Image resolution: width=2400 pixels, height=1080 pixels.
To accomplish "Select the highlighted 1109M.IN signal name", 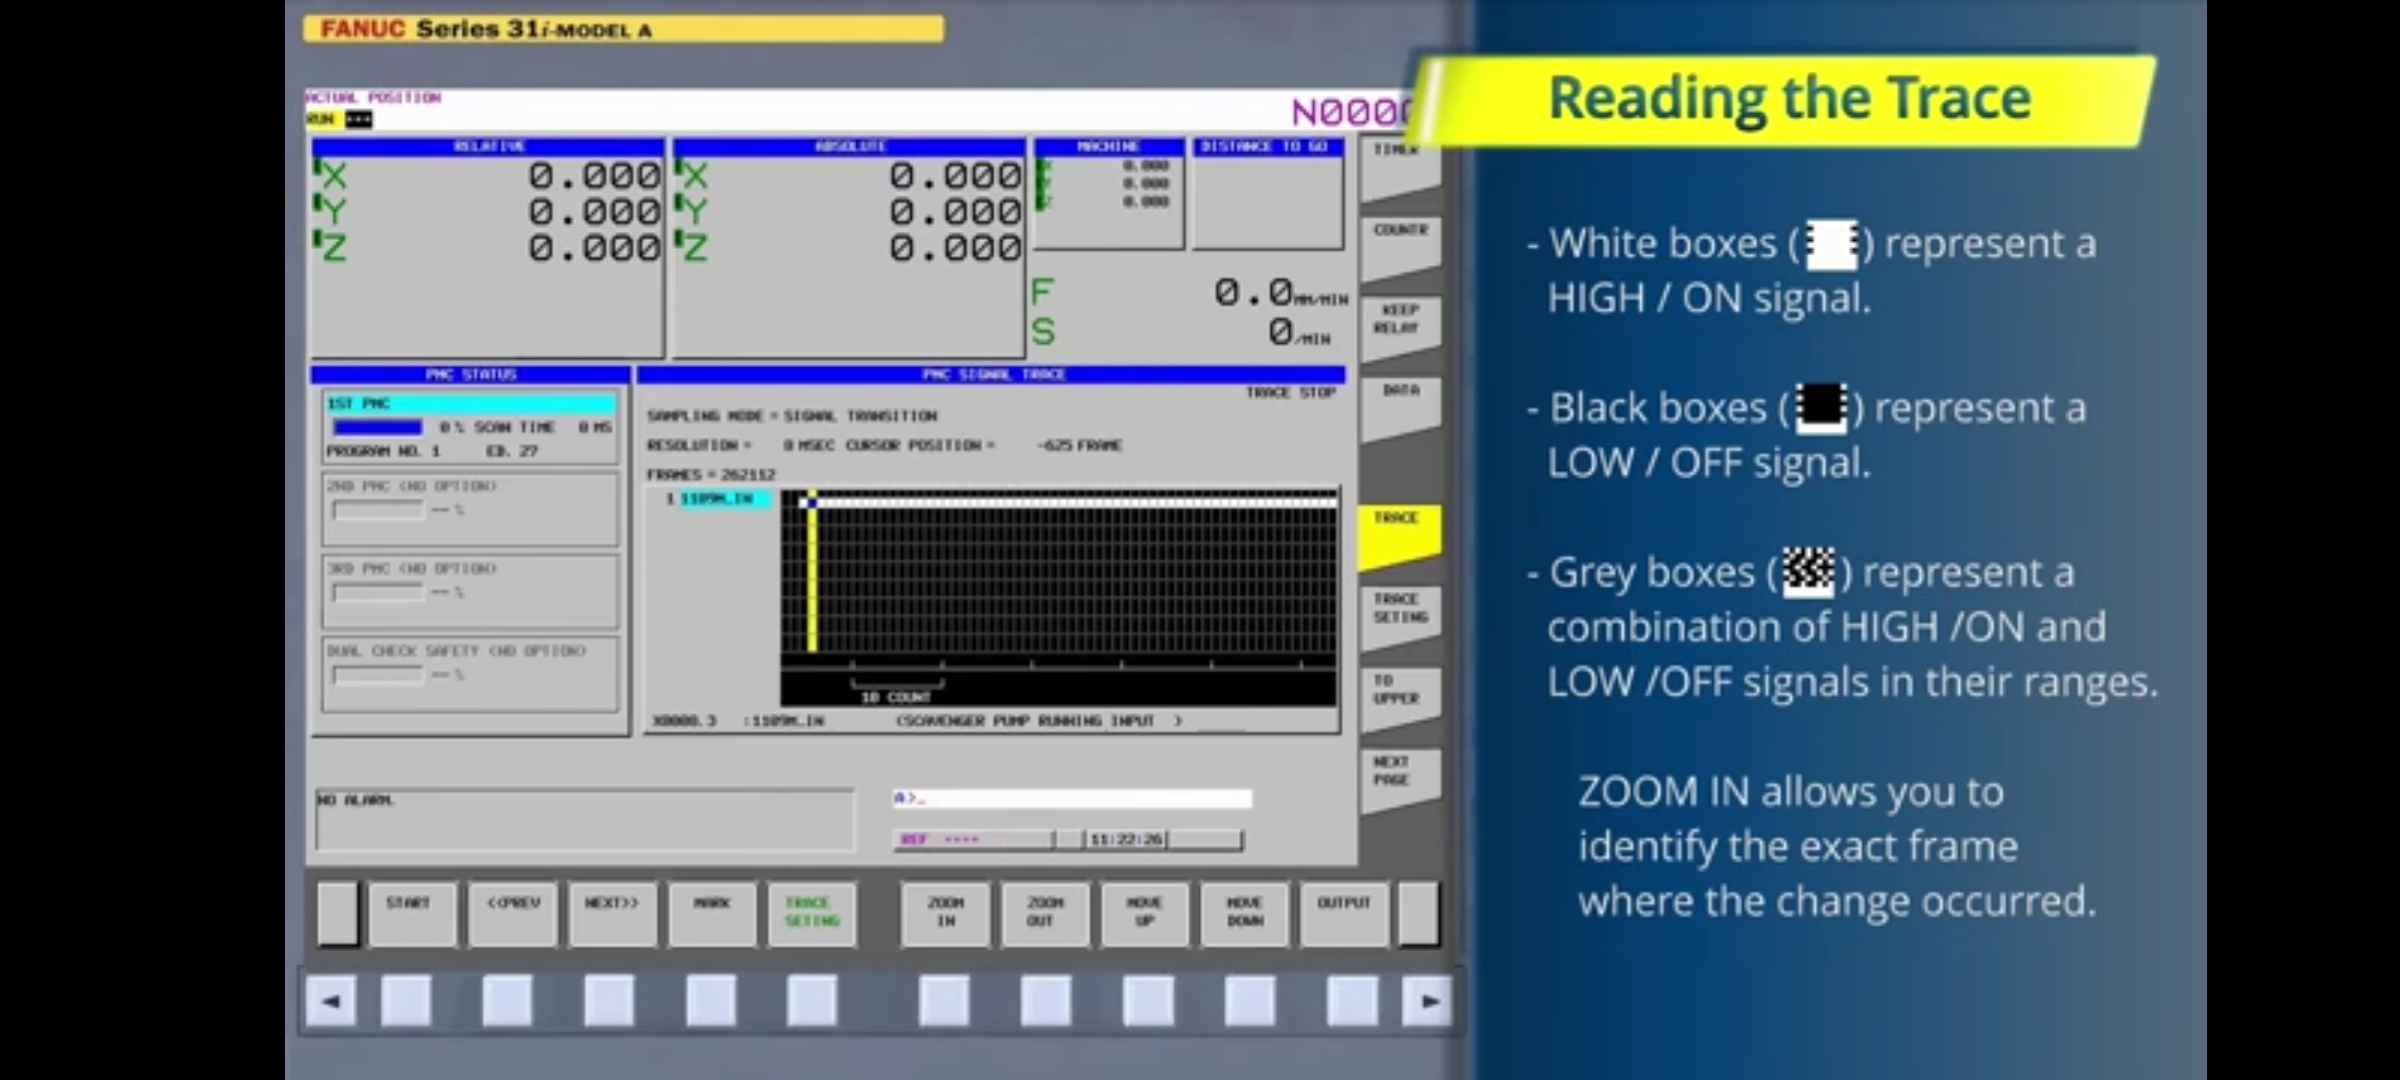I will click(725, 499).
